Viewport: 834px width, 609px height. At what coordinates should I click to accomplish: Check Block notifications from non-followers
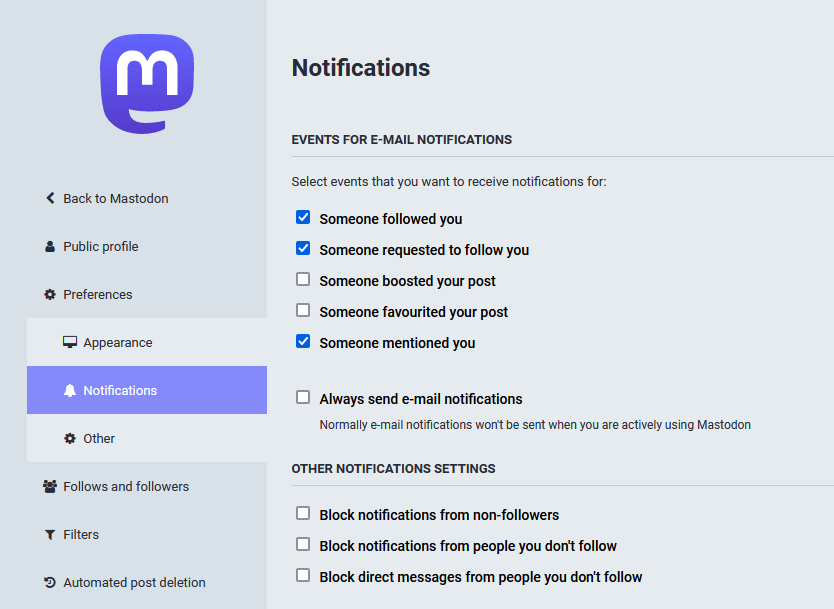pyautogui.click(x=303, y=513)
